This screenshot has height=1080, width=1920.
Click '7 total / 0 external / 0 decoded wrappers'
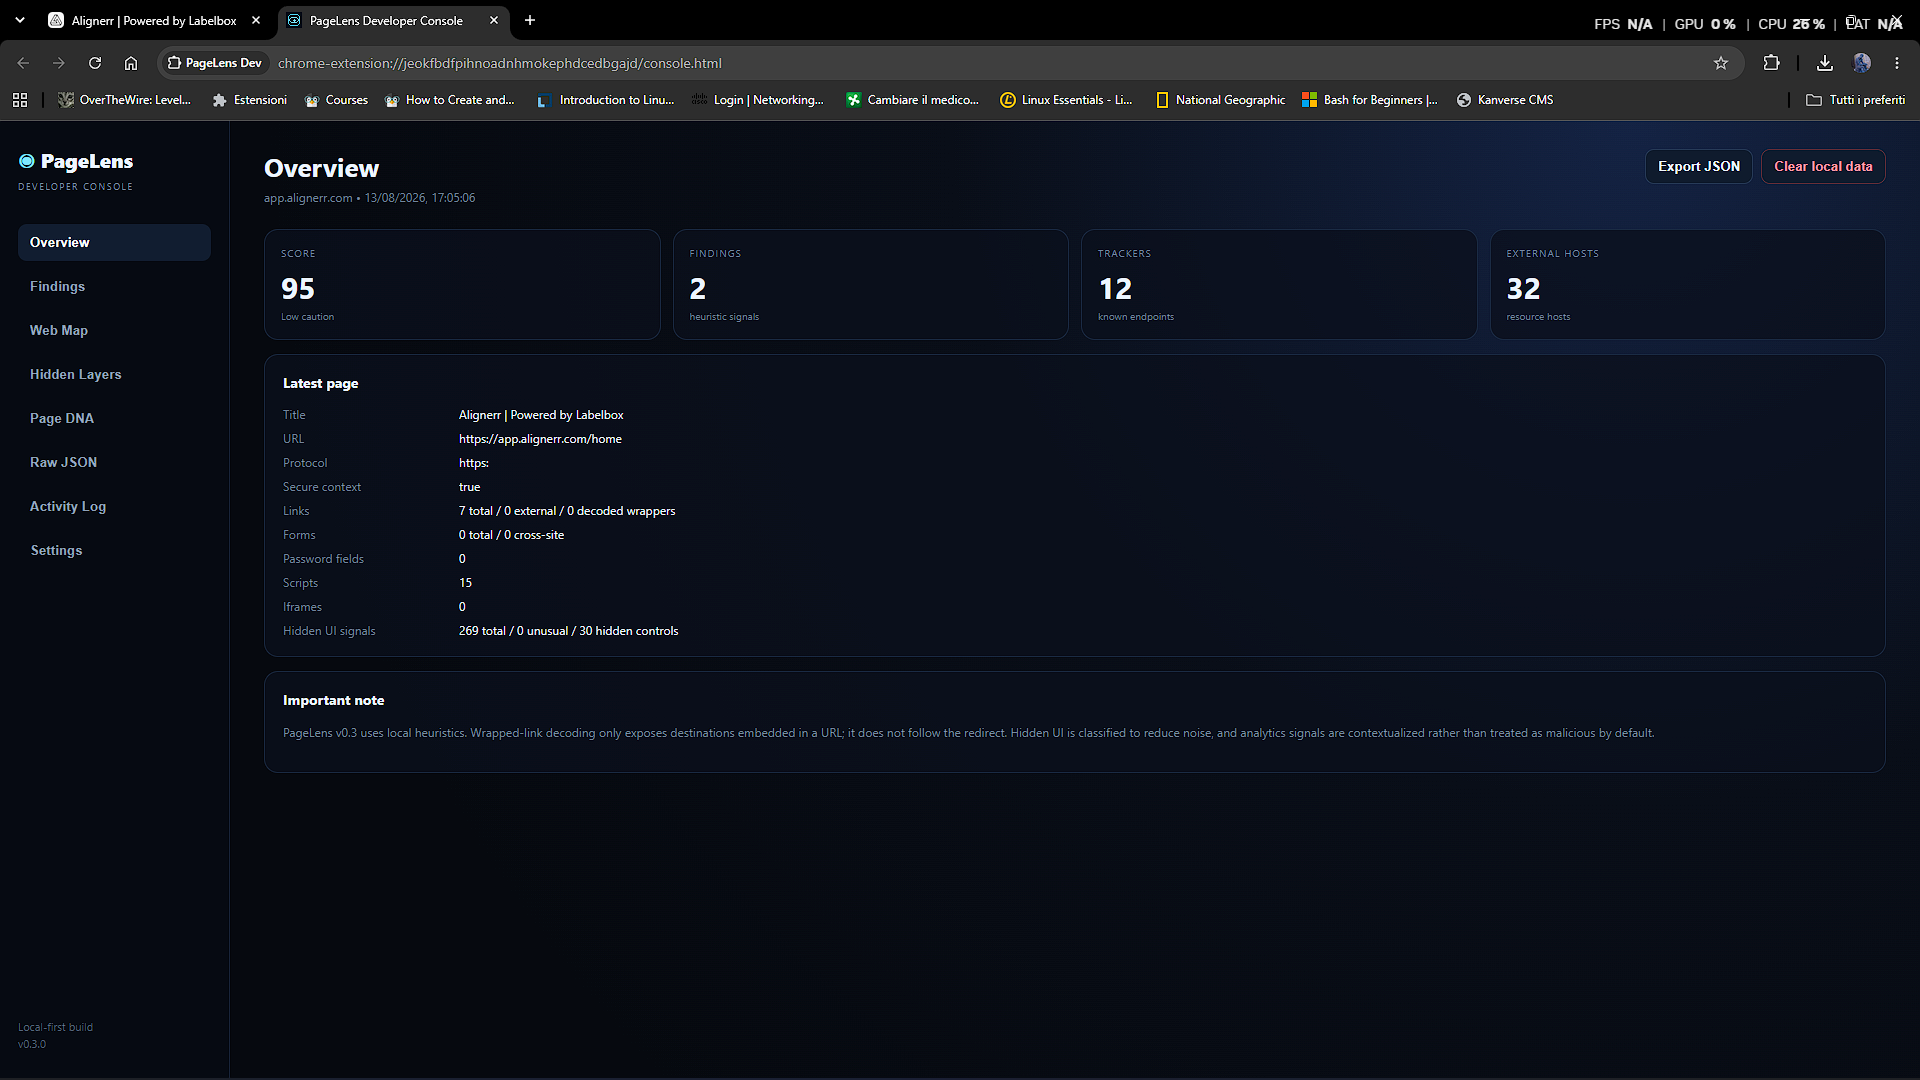[567, 511]
